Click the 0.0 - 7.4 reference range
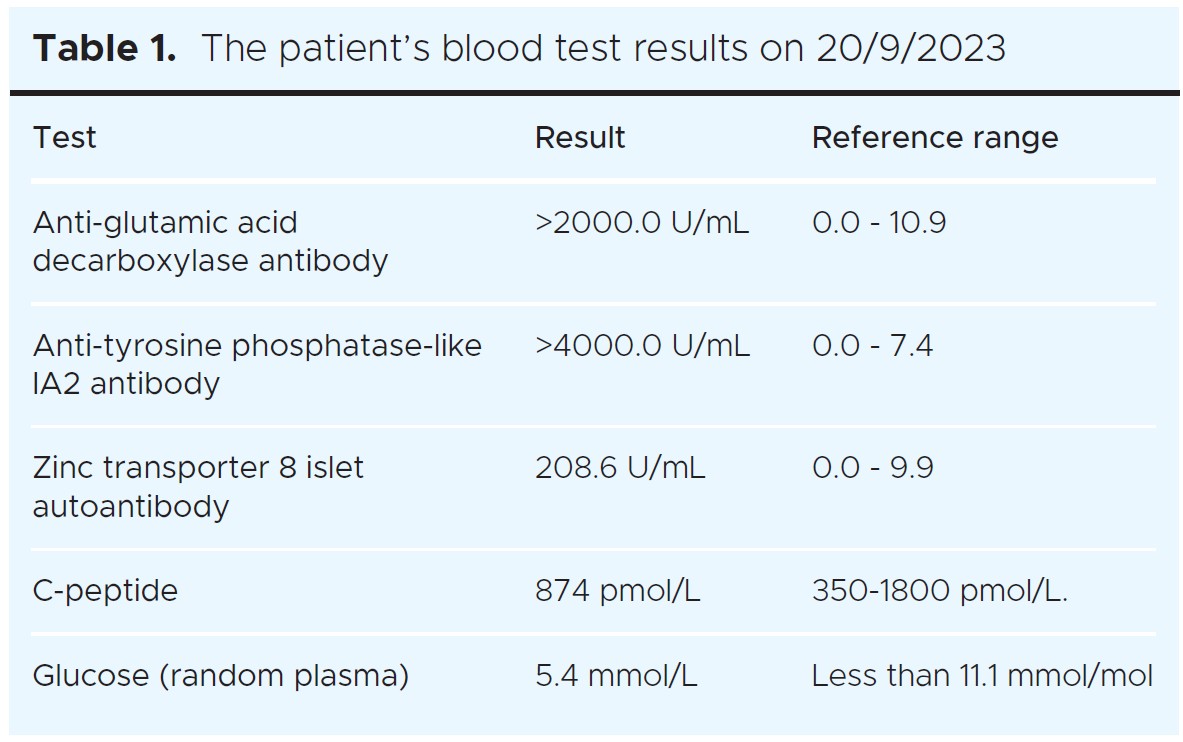Screen dimensions: 1183x742 point(872,345)
